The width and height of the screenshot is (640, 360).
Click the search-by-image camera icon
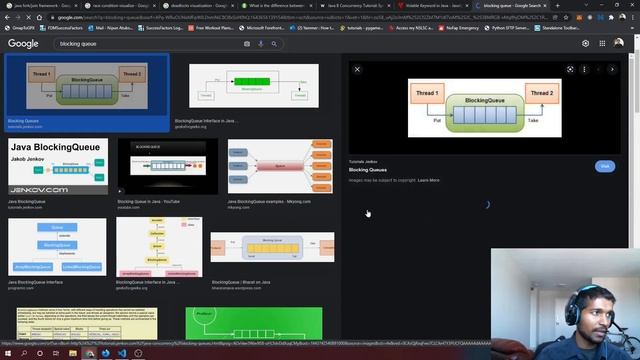click(x=247, y=44)
